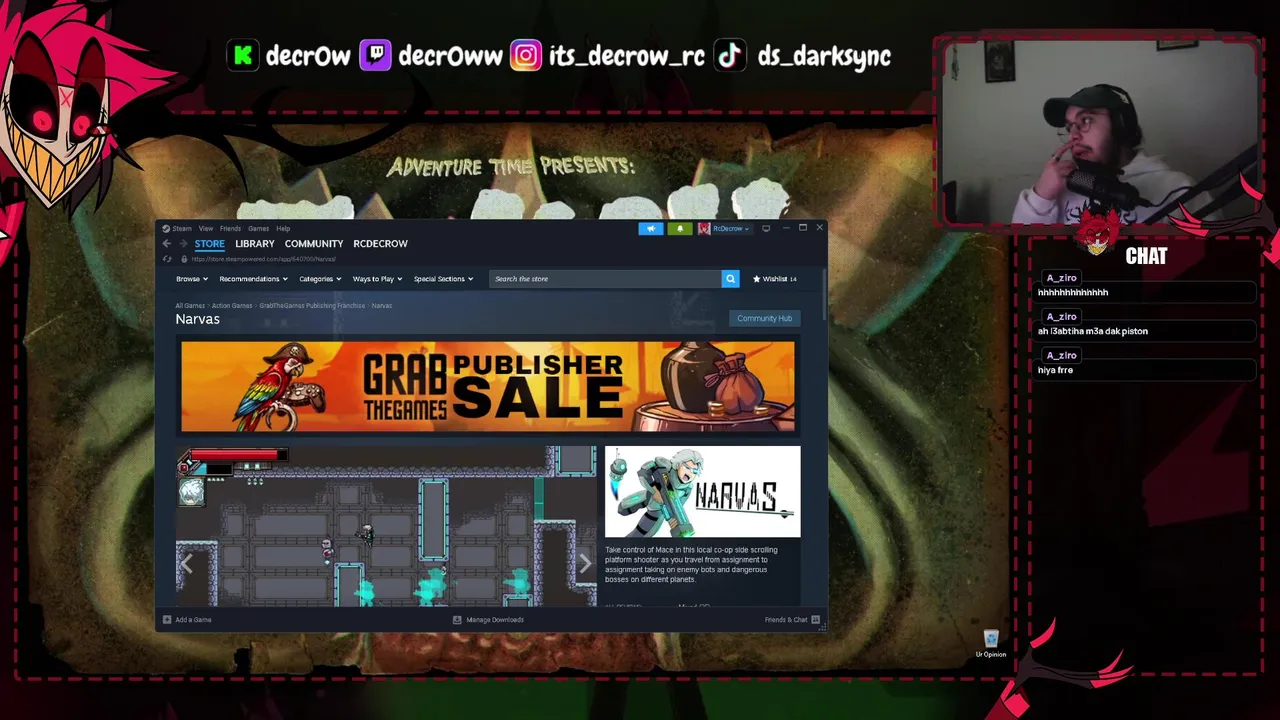Click the Add a Game plus icon
Viewport: 1280px width, 720px height.
click(167, 620)
